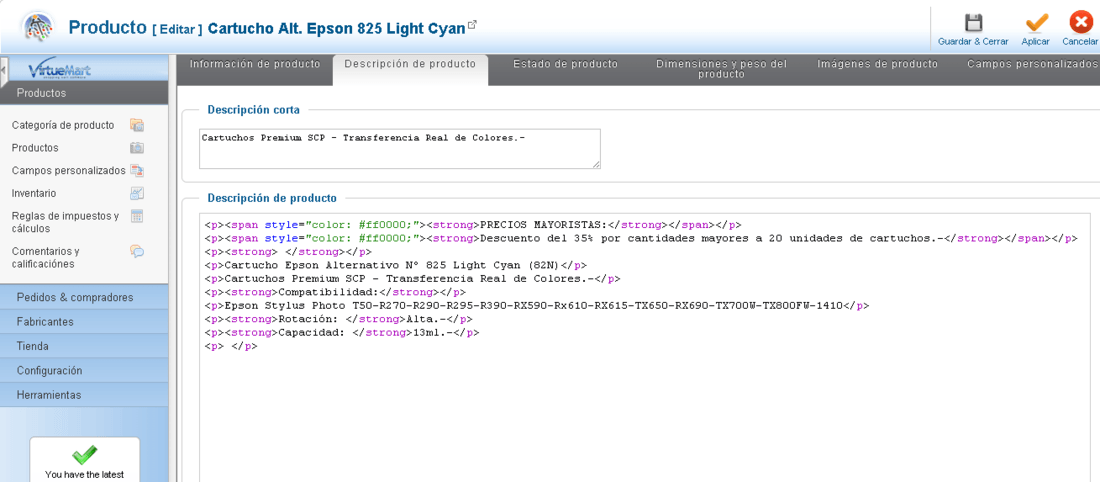Expand Pedidos & compradores section
The image size is (1100, 482).
click(84, 297)
